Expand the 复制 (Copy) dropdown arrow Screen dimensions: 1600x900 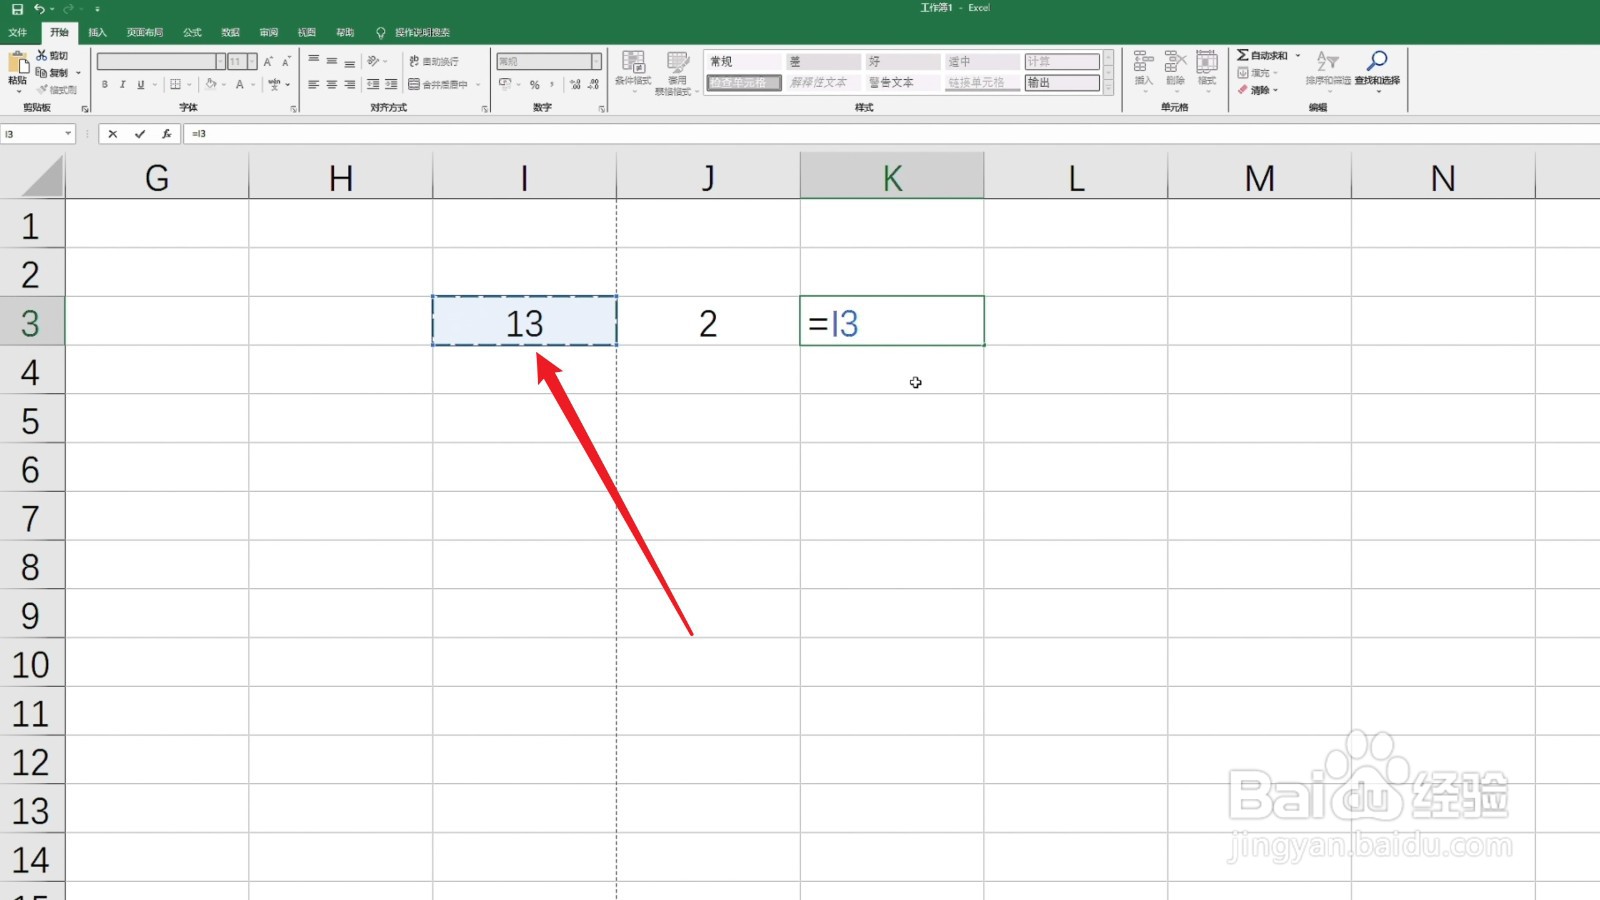pos(78,72)
